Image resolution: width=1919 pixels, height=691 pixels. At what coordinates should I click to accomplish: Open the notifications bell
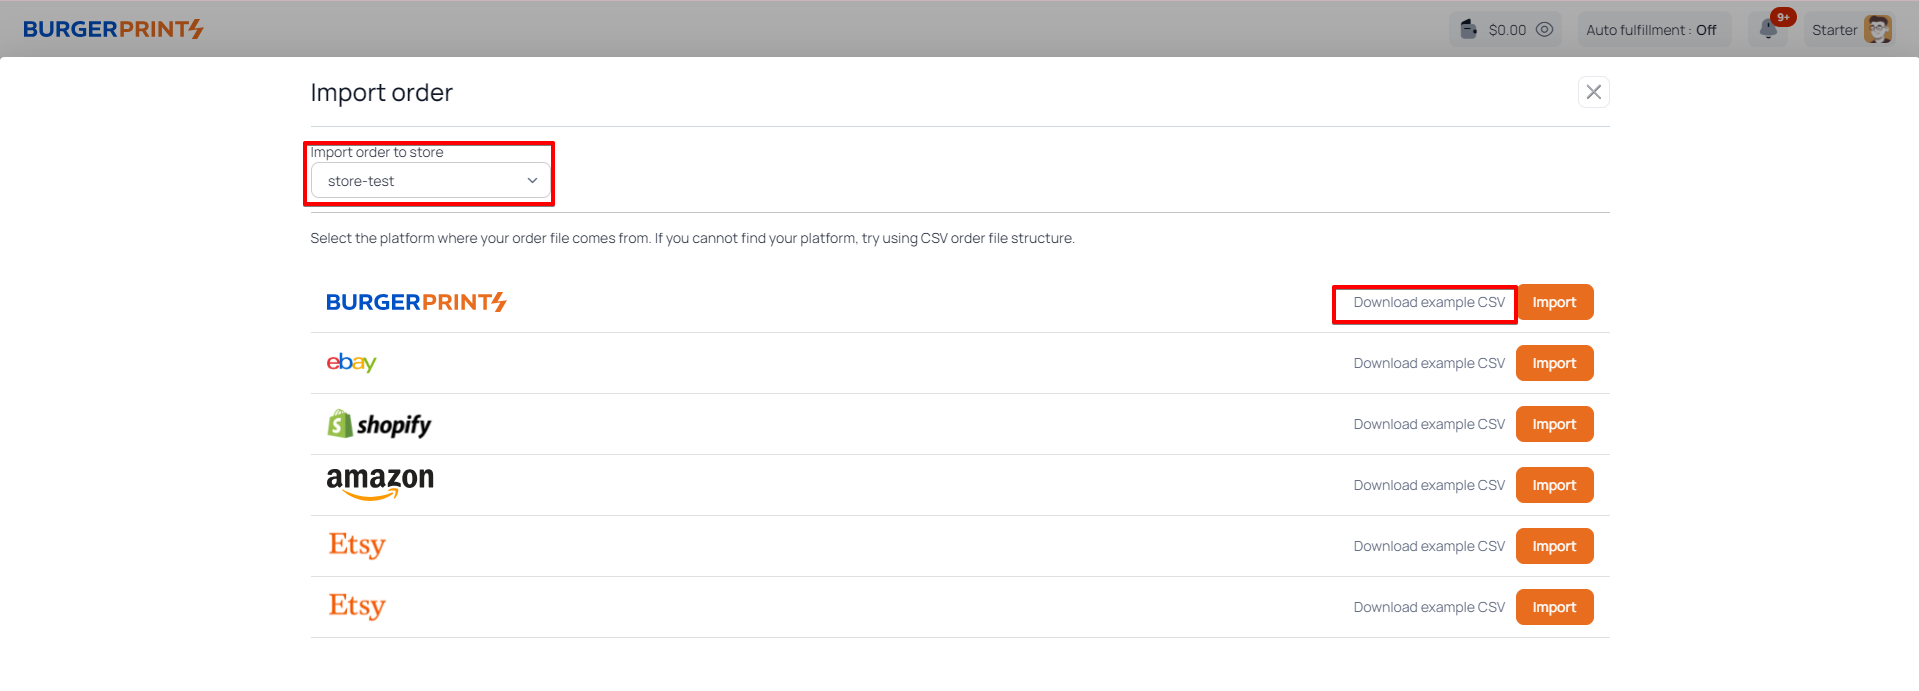coord(1768,29)
